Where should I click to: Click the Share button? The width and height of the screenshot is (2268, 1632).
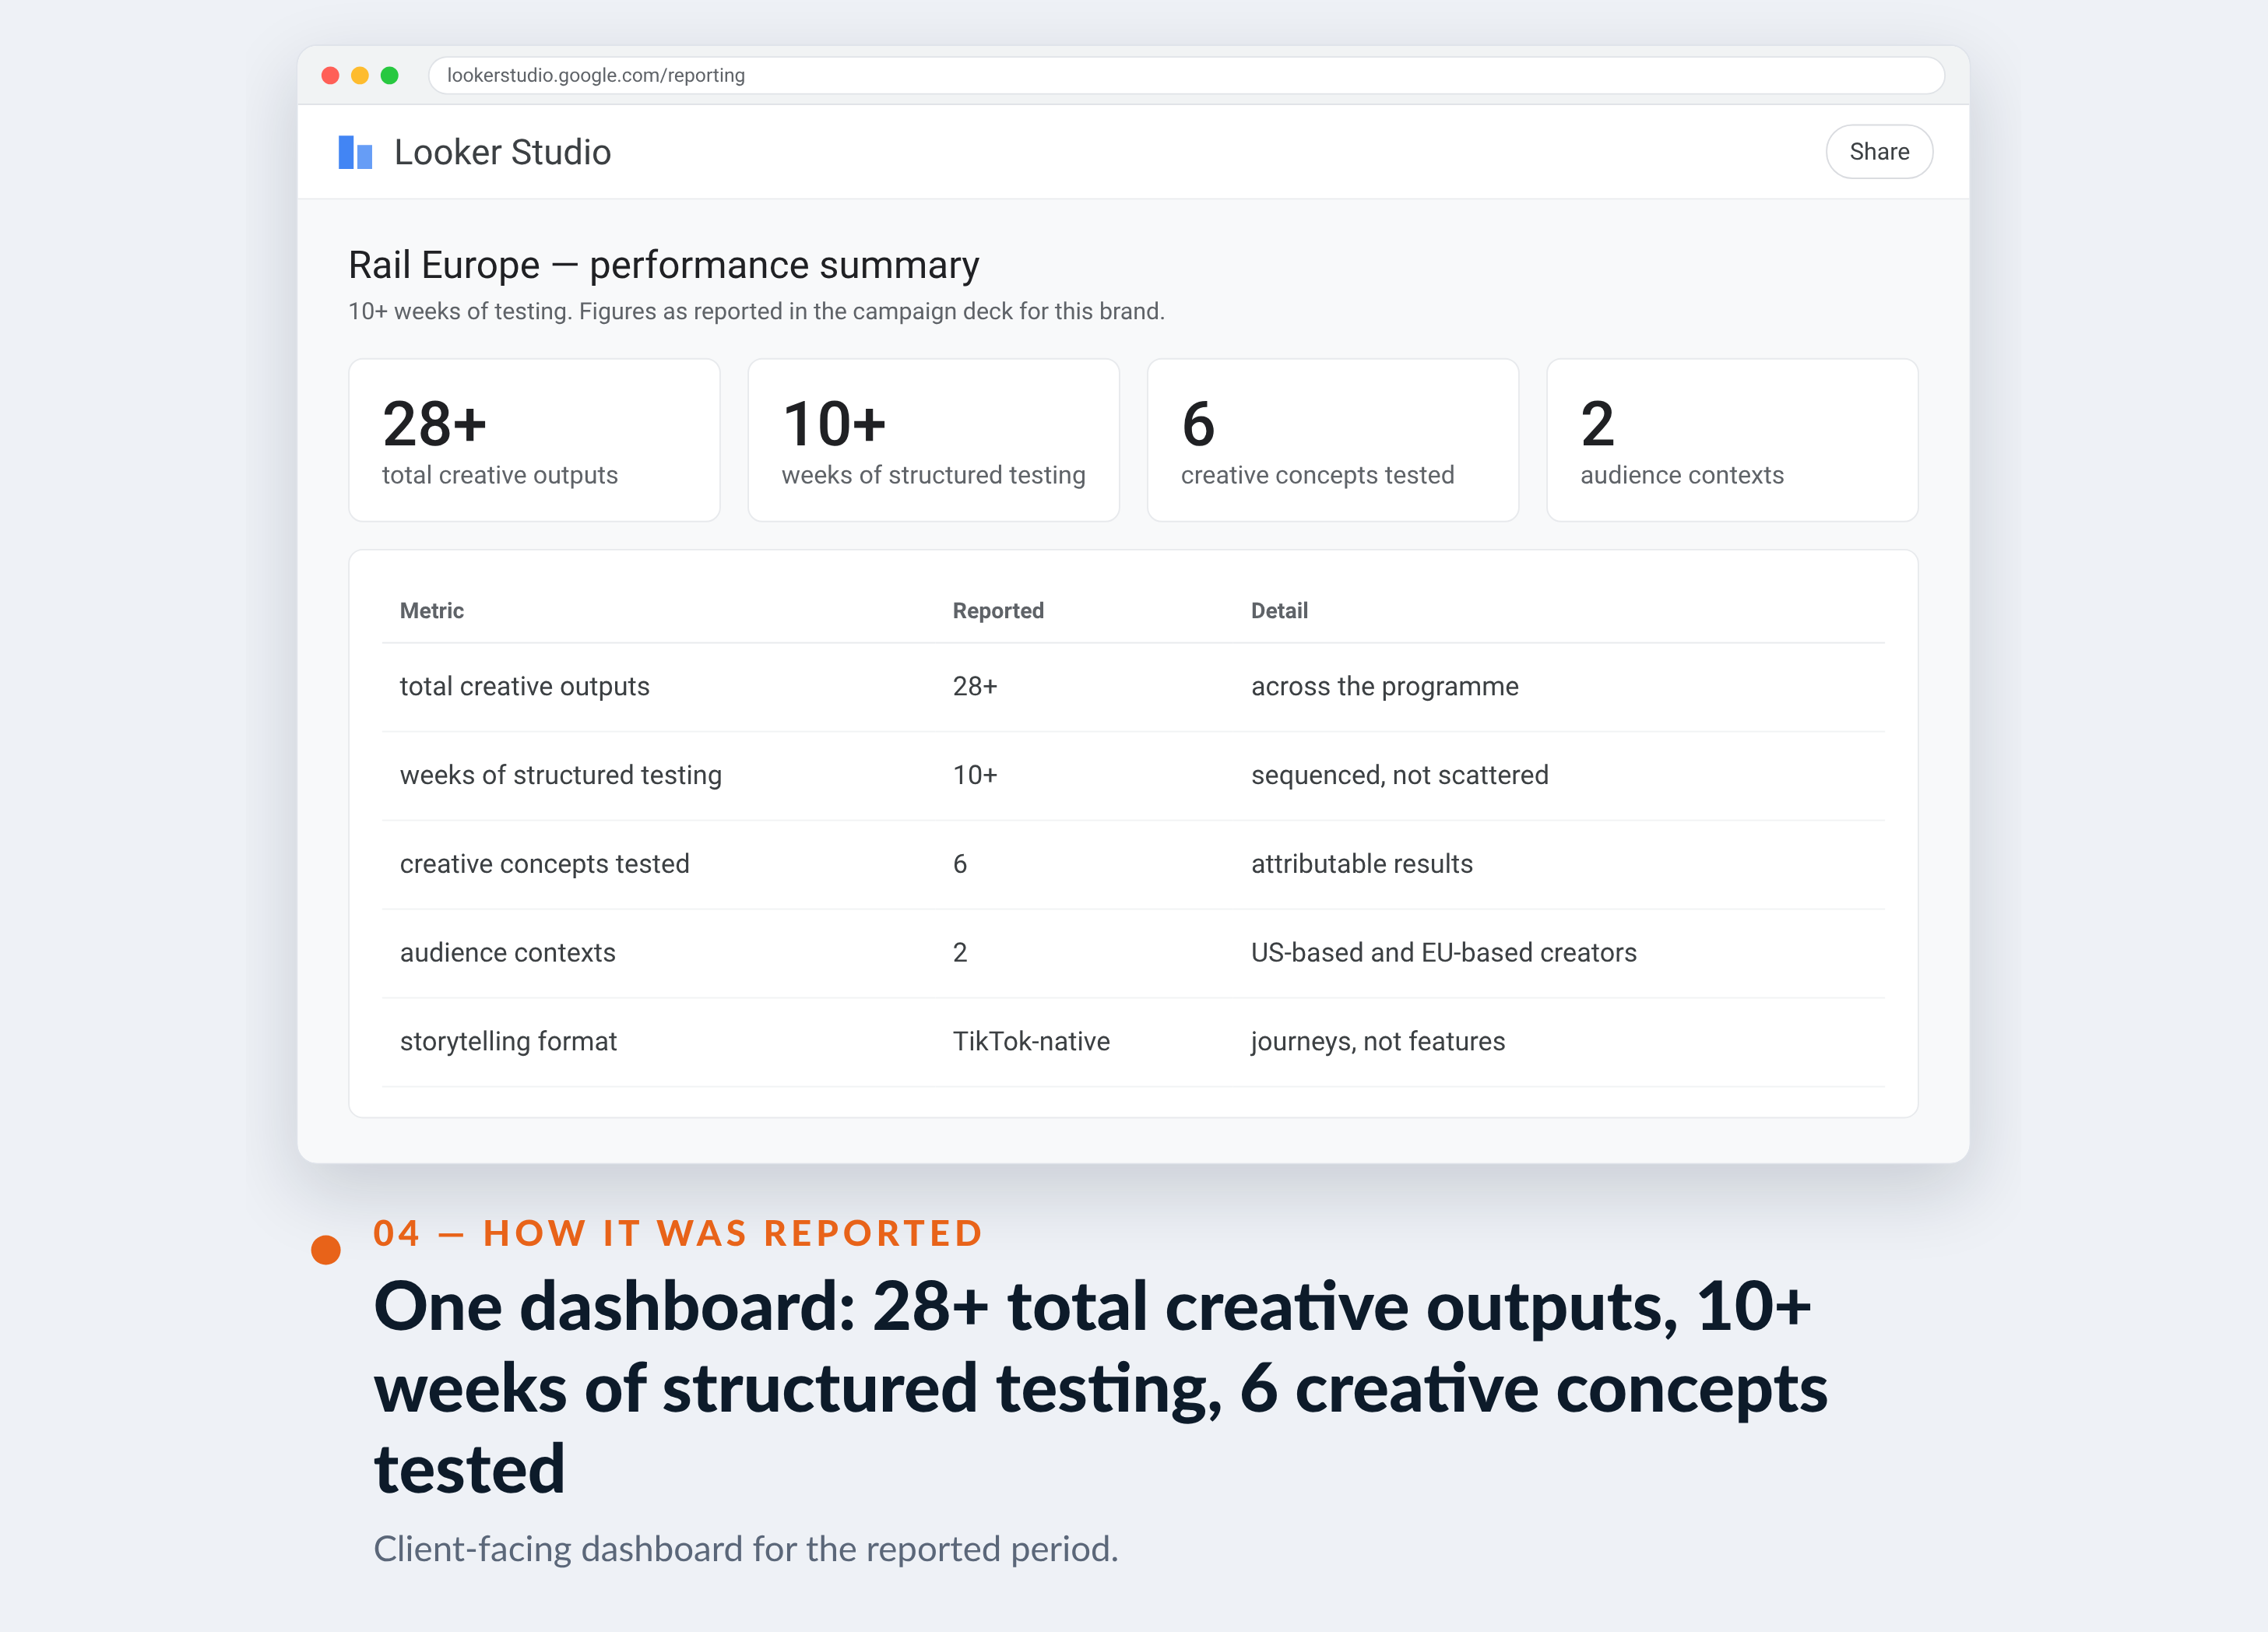pyautogui.click(x=1878, y=152)
